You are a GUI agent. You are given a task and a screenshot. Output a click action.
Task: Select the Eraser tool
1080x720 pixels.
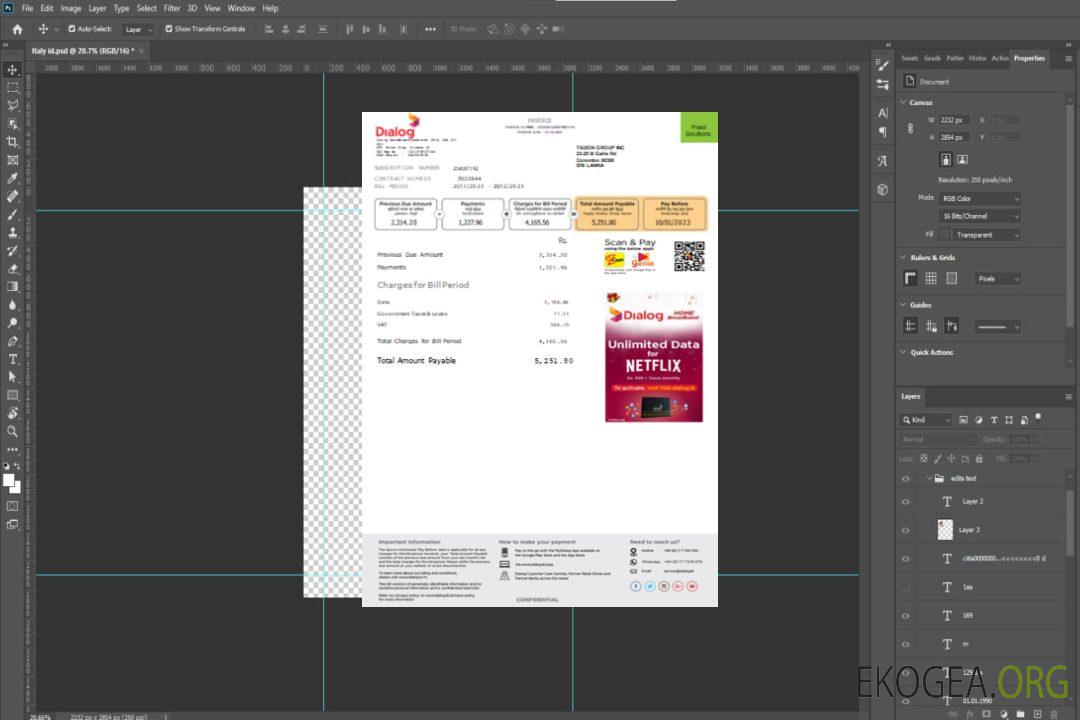coord(13,268)
